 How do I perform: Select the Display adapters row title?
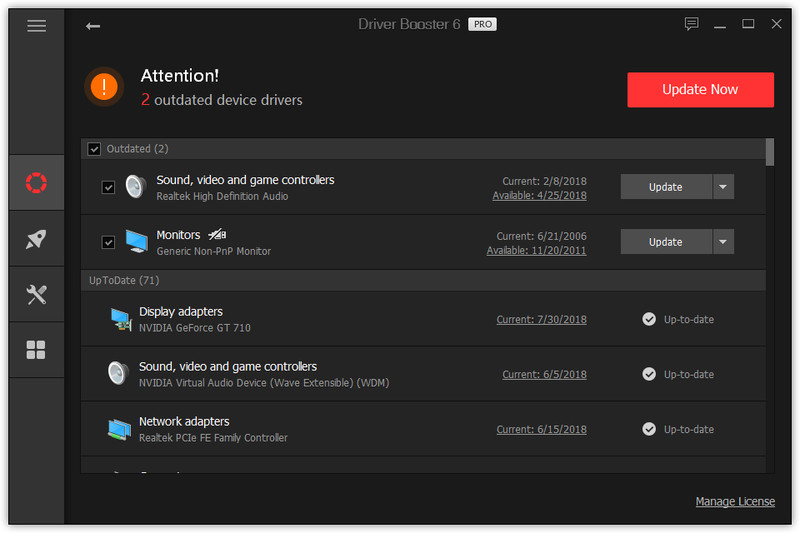point(181,312)
